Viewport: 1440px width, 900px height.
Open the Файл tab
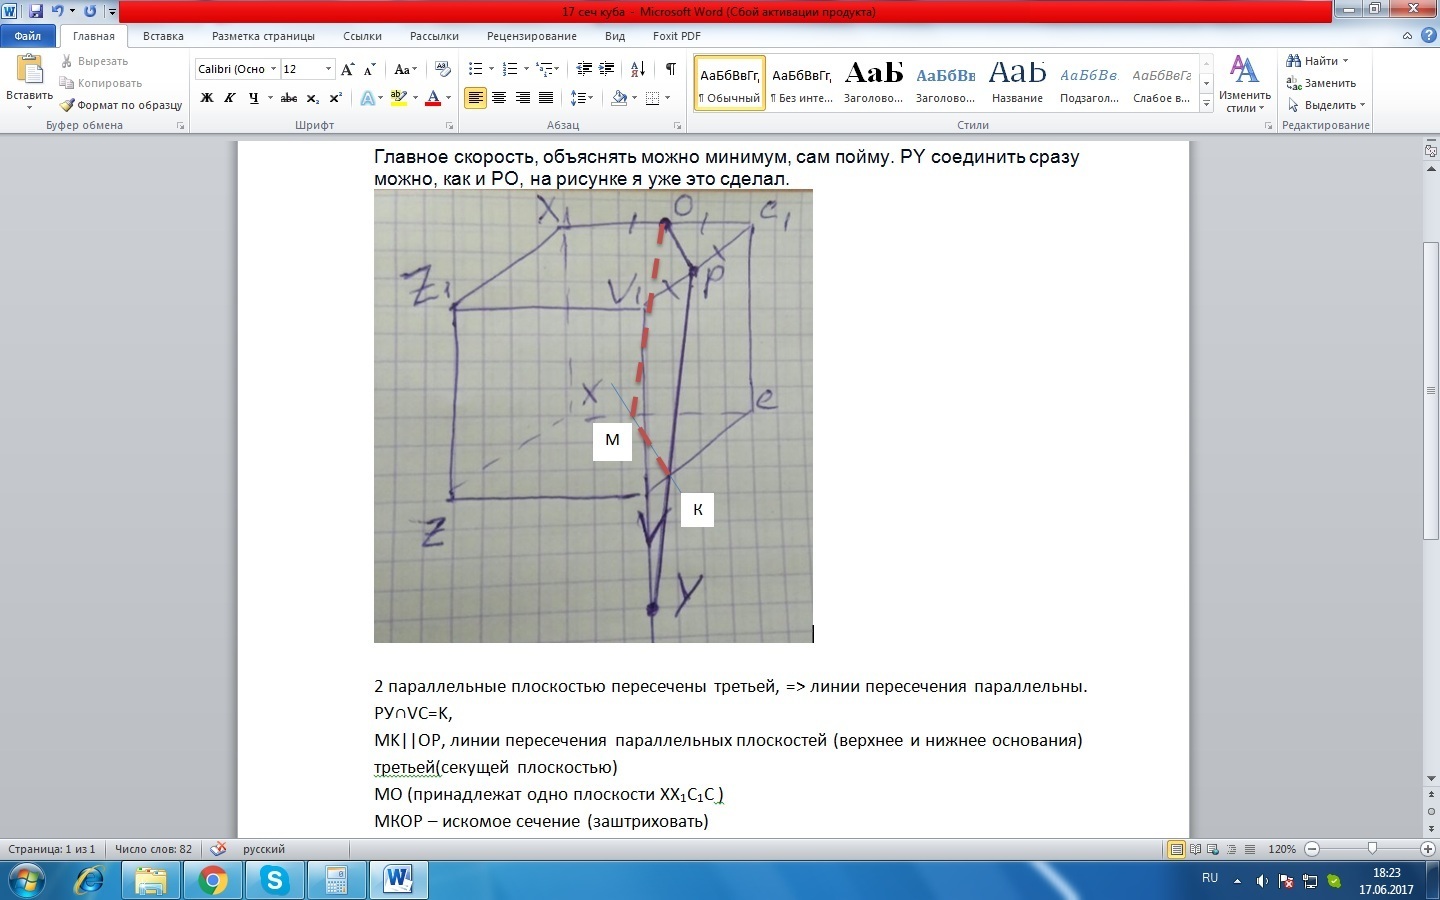click(x=28, y=36)
